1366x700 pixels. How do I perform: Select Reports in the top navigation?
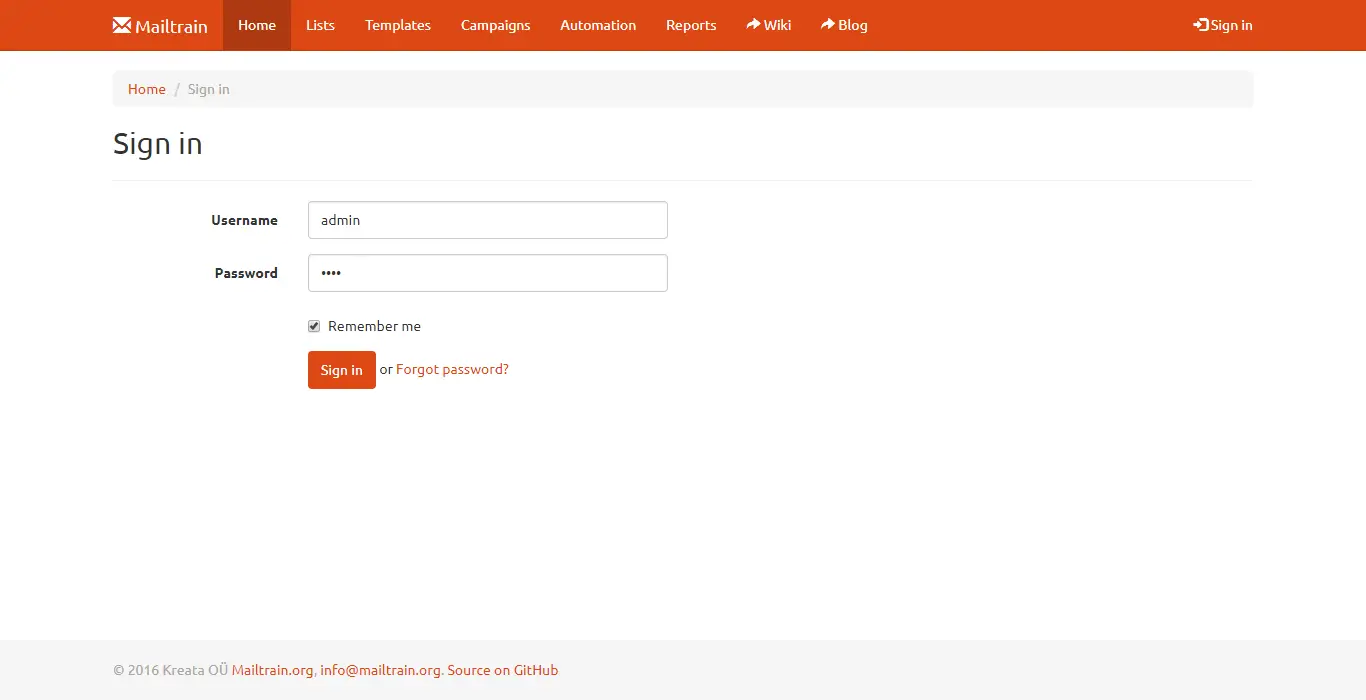691,25
